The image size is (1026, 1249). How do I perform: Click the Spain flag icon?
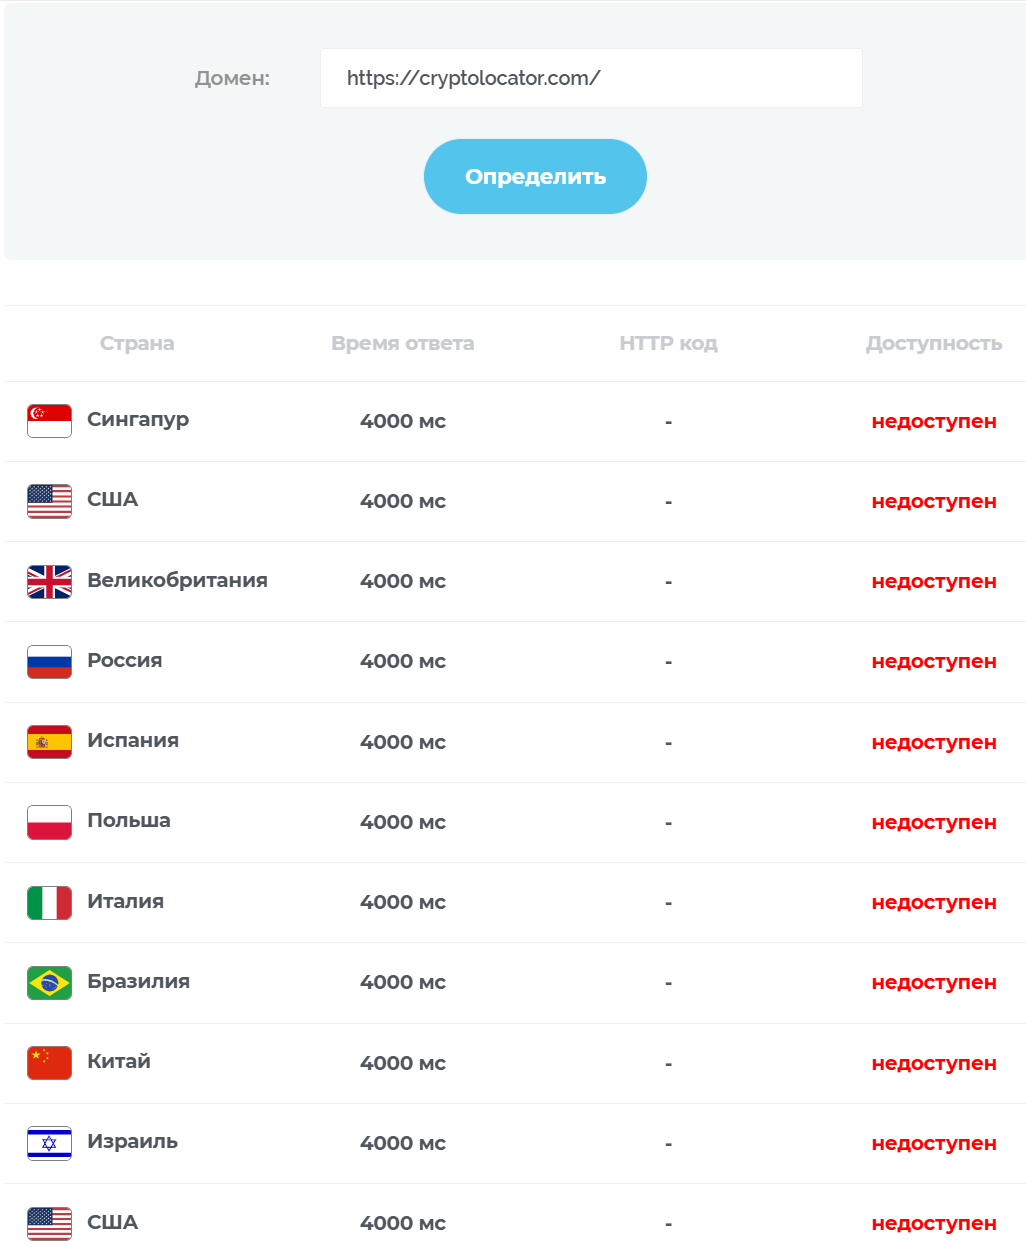tap(49, 742)
